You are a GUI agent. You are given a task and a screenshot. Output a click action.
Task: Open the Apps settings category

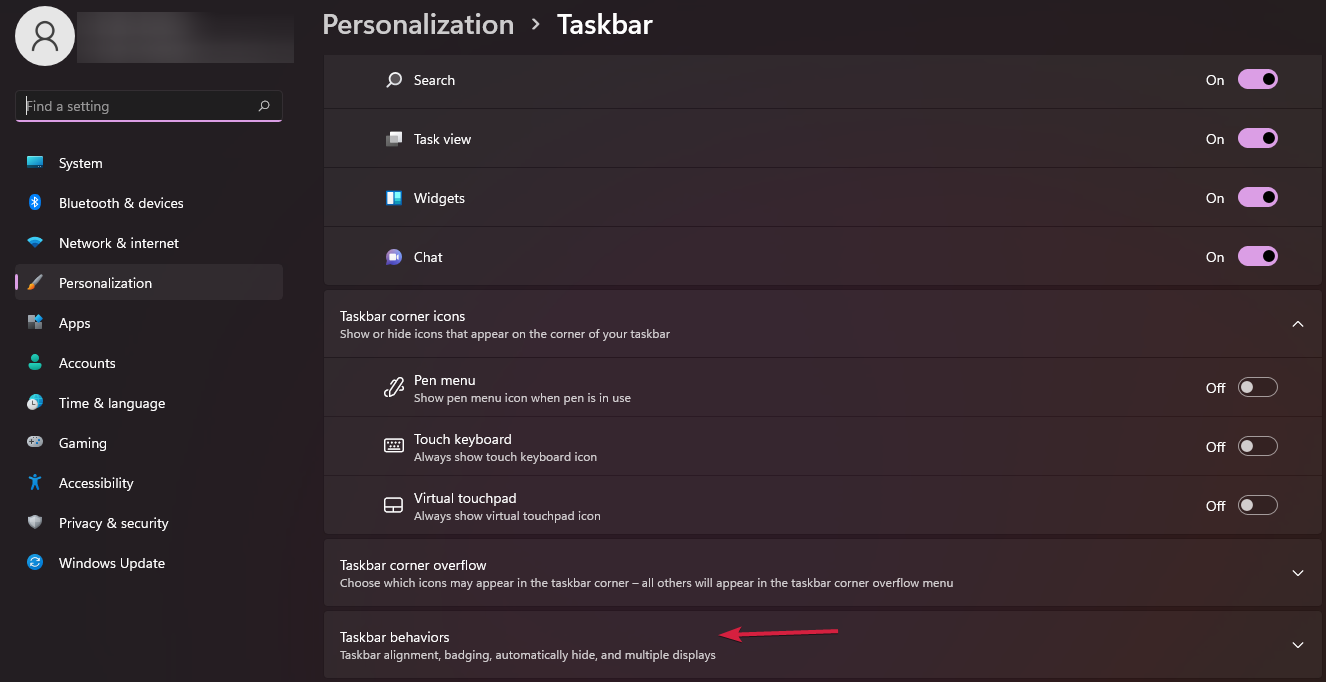coord(74,323)
